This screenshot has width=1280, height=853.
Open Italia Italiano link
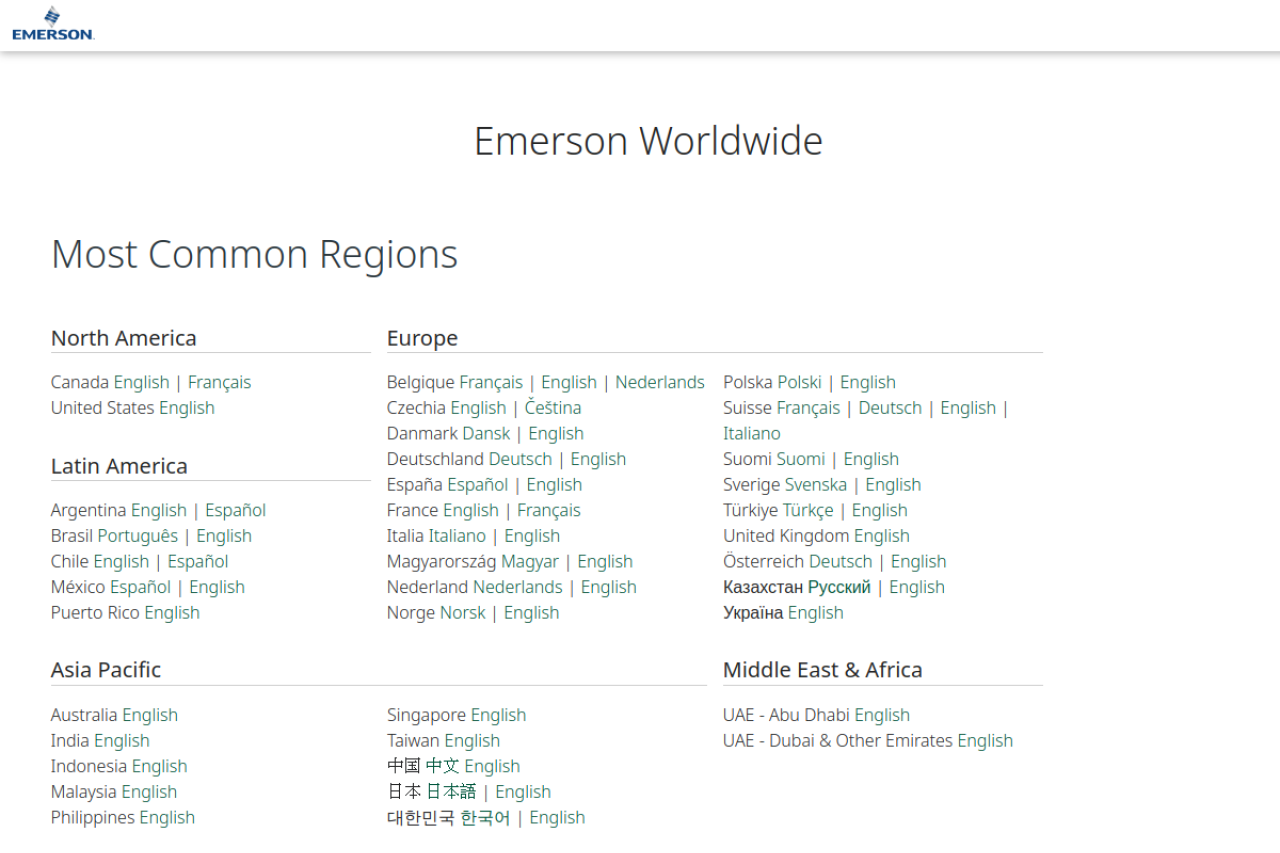coord(457,536)
